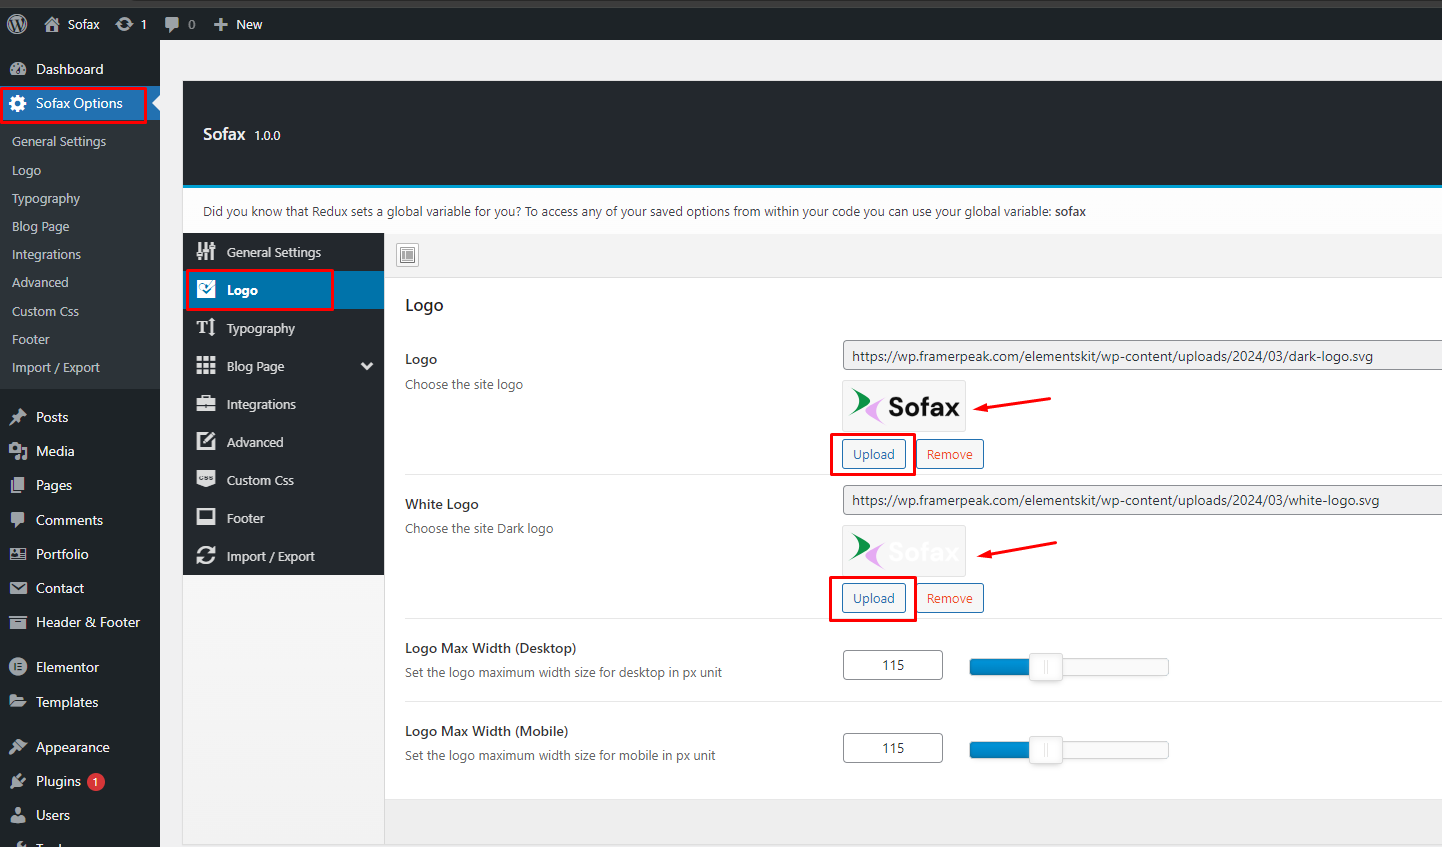The width and height of the screenshot is (1442, 847).
Task: Click the Advanced edit icon in panel
Action: coord(206,442)
